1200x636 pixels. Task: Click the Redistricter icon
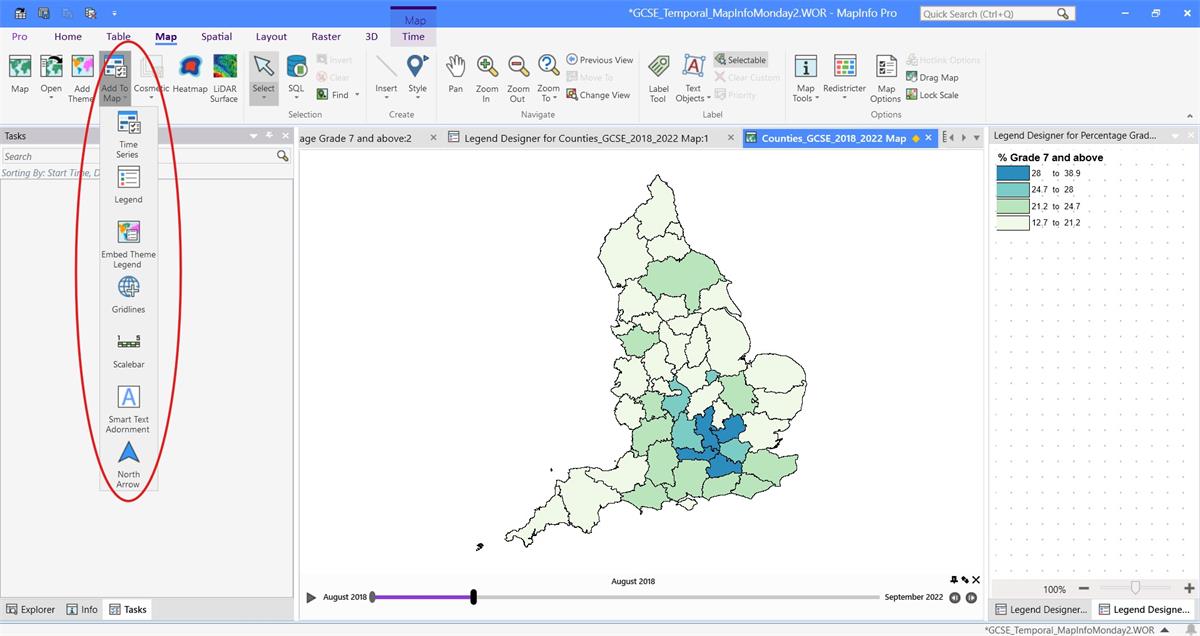point(844,77)
